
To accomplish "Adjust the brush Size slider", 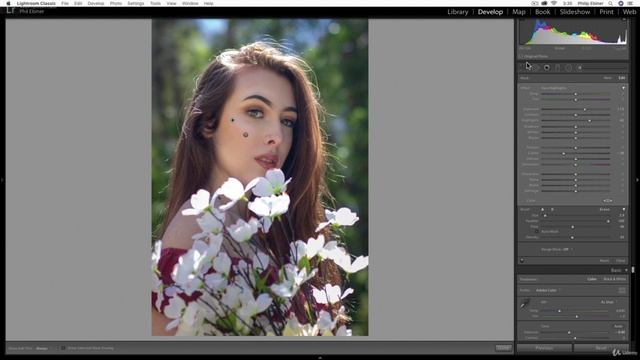I will [576, 215].
